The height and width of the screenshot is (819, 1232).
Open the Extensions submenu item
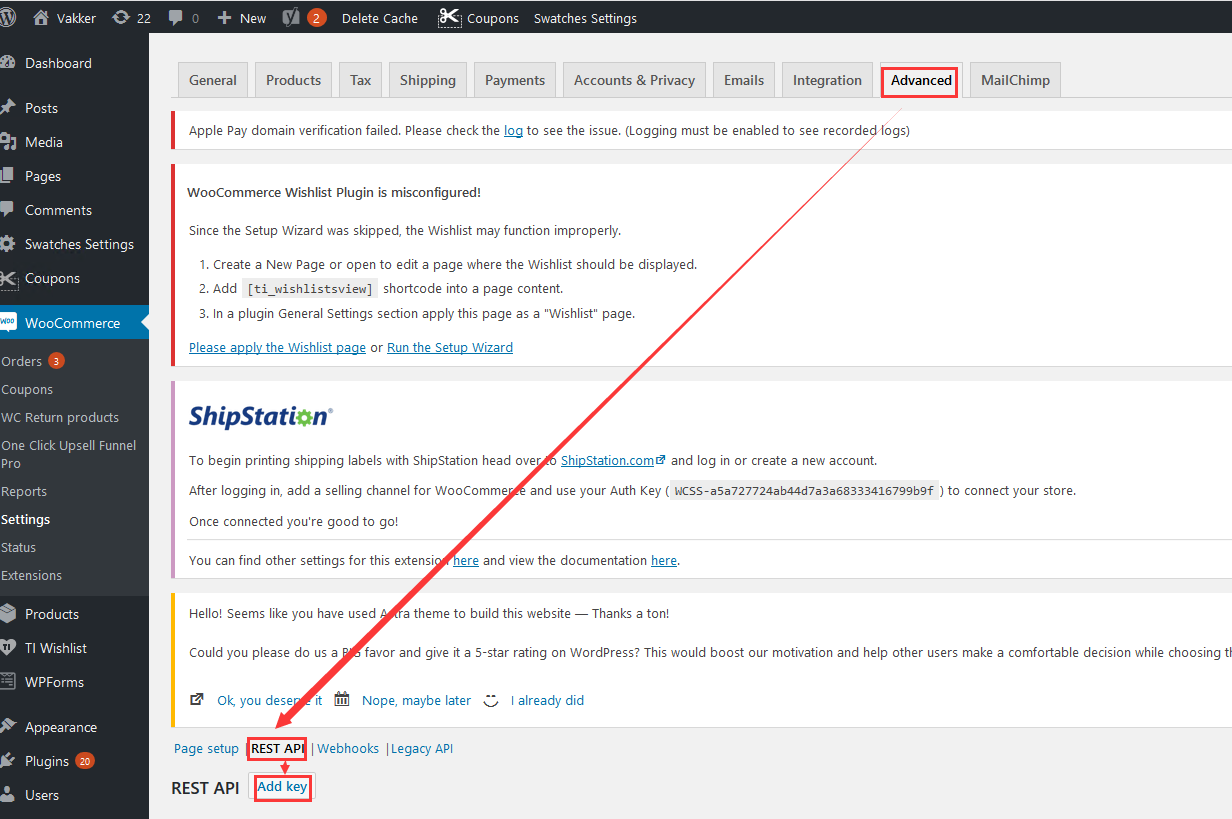click(x=32, y=575)
